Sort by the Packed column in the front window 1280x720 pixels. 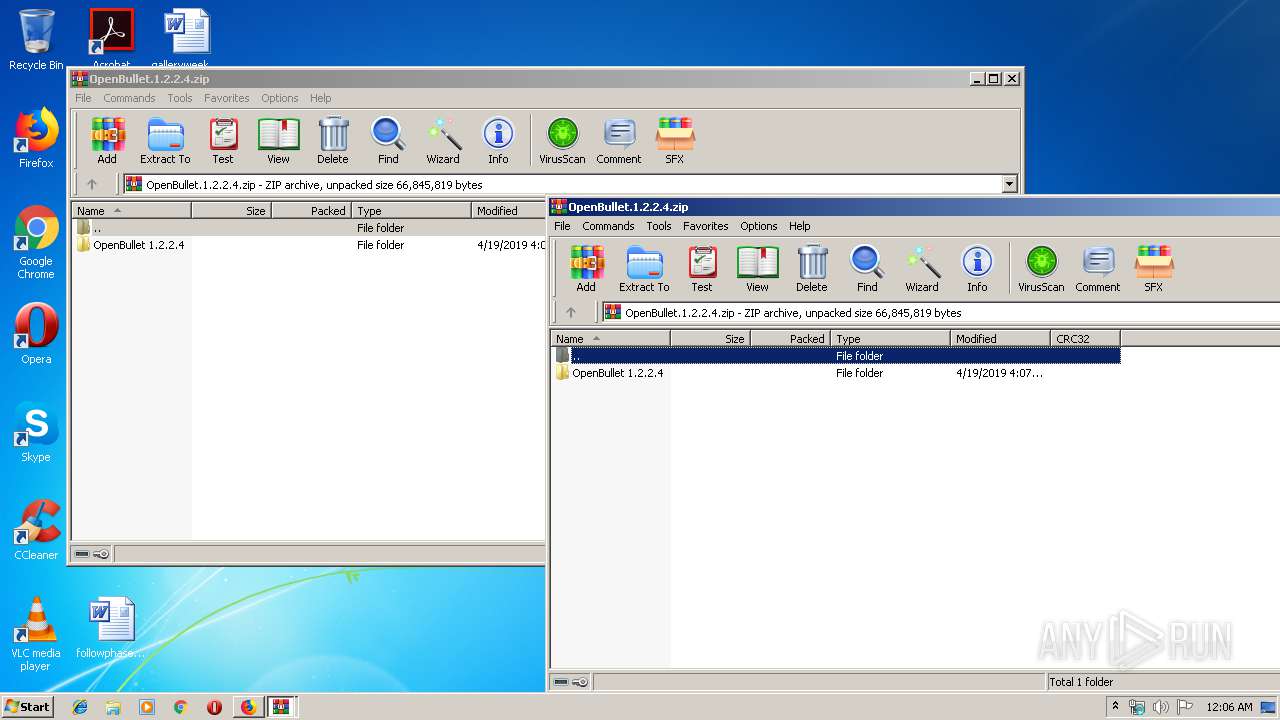tap(790, 338)
